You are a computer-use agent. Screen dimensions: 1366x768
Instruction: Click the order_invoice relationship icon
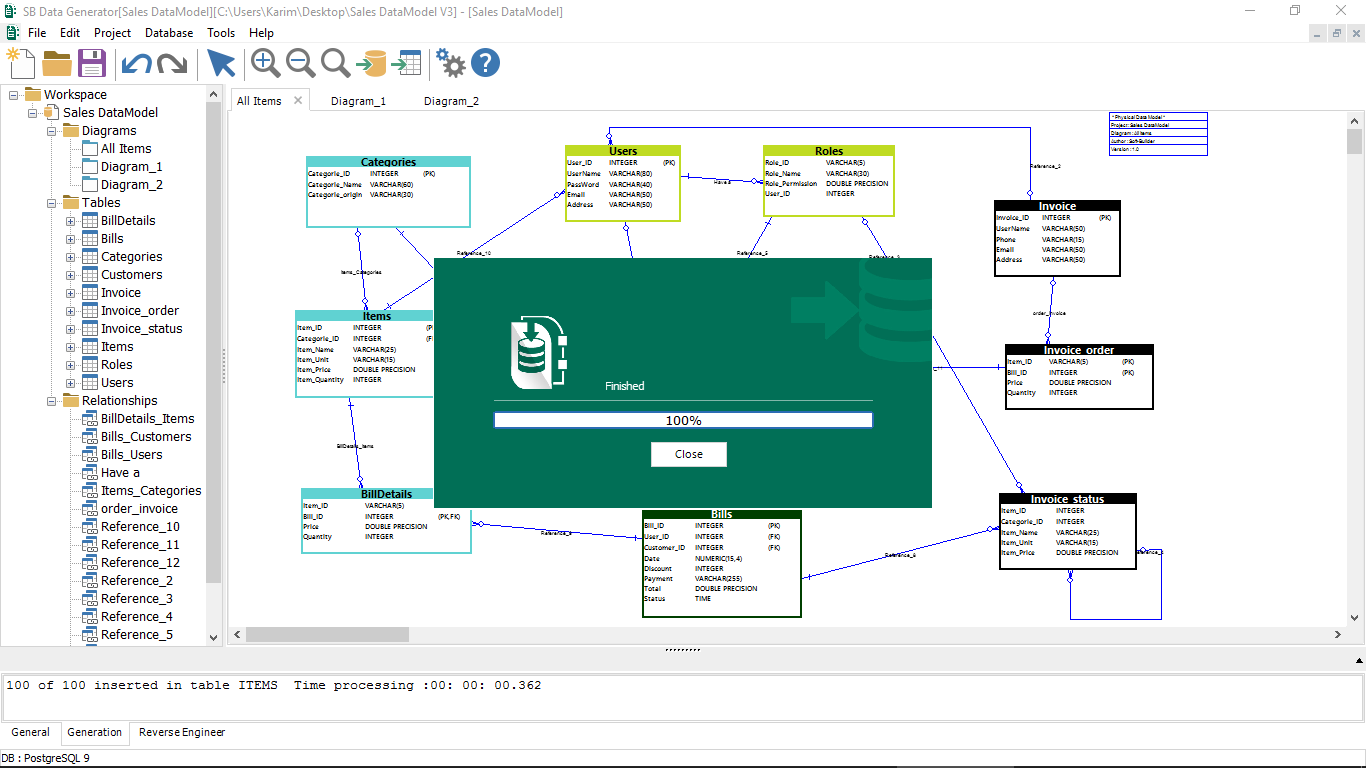(x=89, y=508)
